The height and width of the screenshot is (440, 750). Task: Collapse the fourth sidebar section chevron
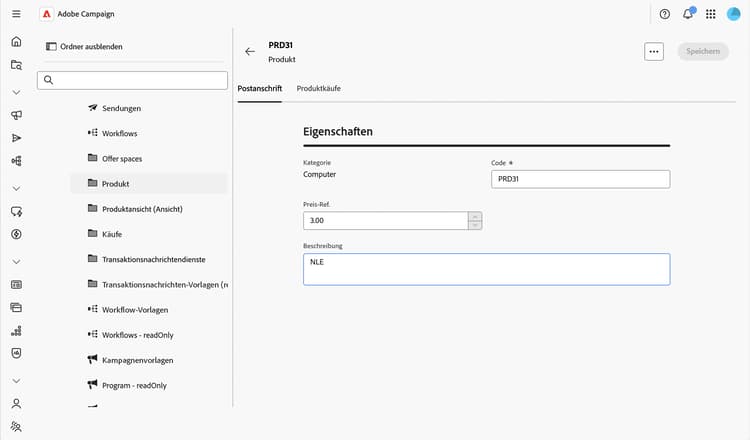(x=16, y=381)
